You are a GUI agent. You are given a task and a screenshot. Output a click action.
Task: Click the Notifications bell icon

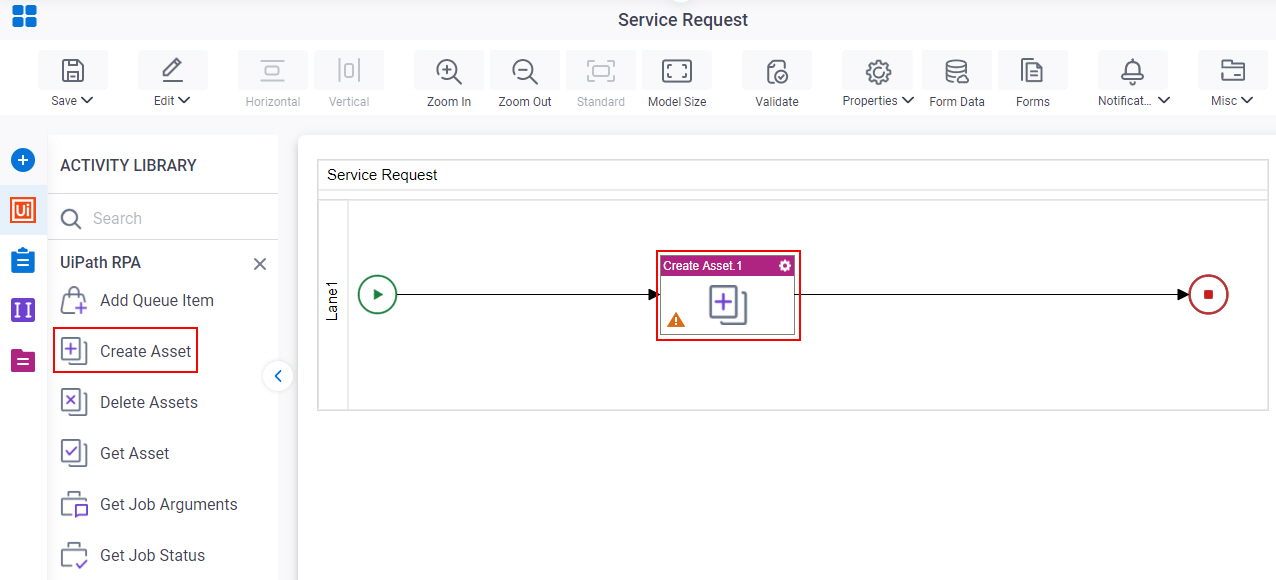1132,71
